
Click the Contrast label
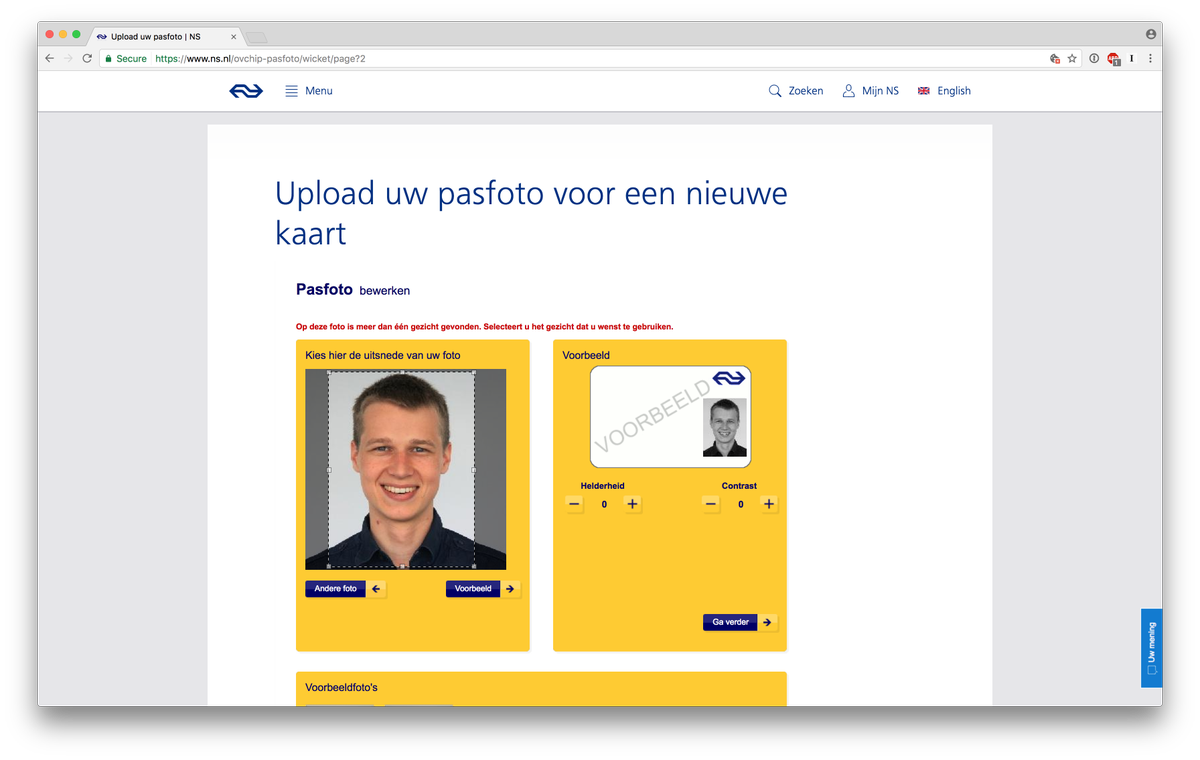[740, 486]
